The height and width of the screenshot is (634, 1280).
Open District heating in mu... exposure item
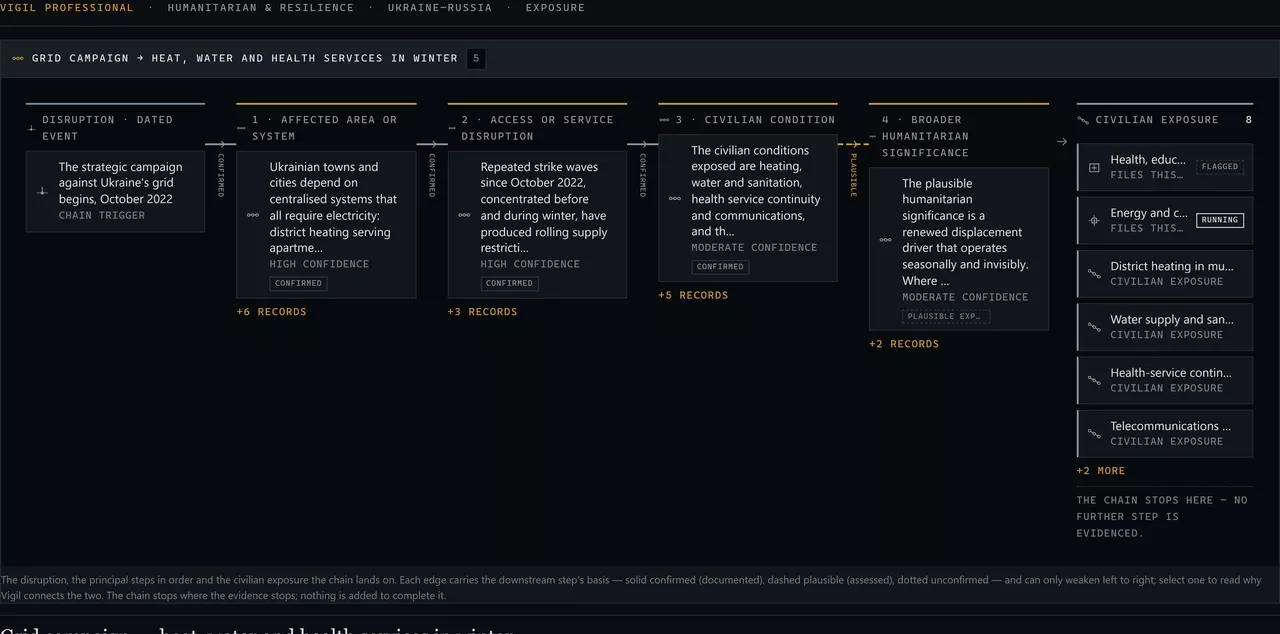point(1165,274)
